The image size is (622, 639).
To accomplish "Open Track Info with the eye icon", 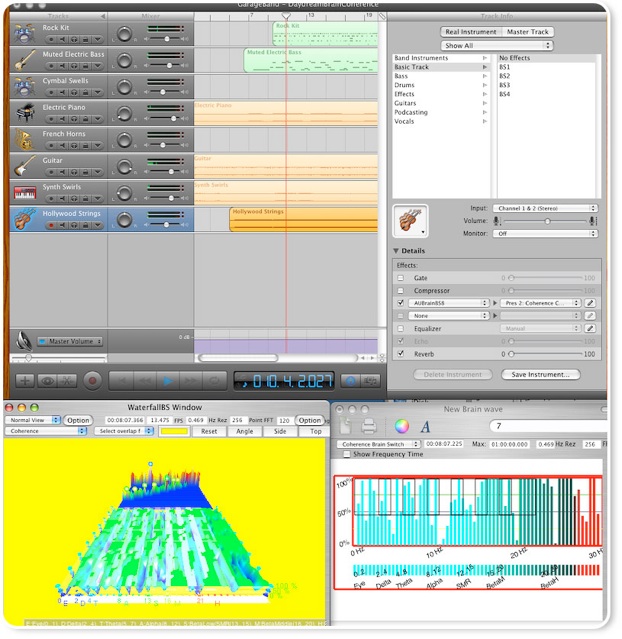I will pos(47,381).
